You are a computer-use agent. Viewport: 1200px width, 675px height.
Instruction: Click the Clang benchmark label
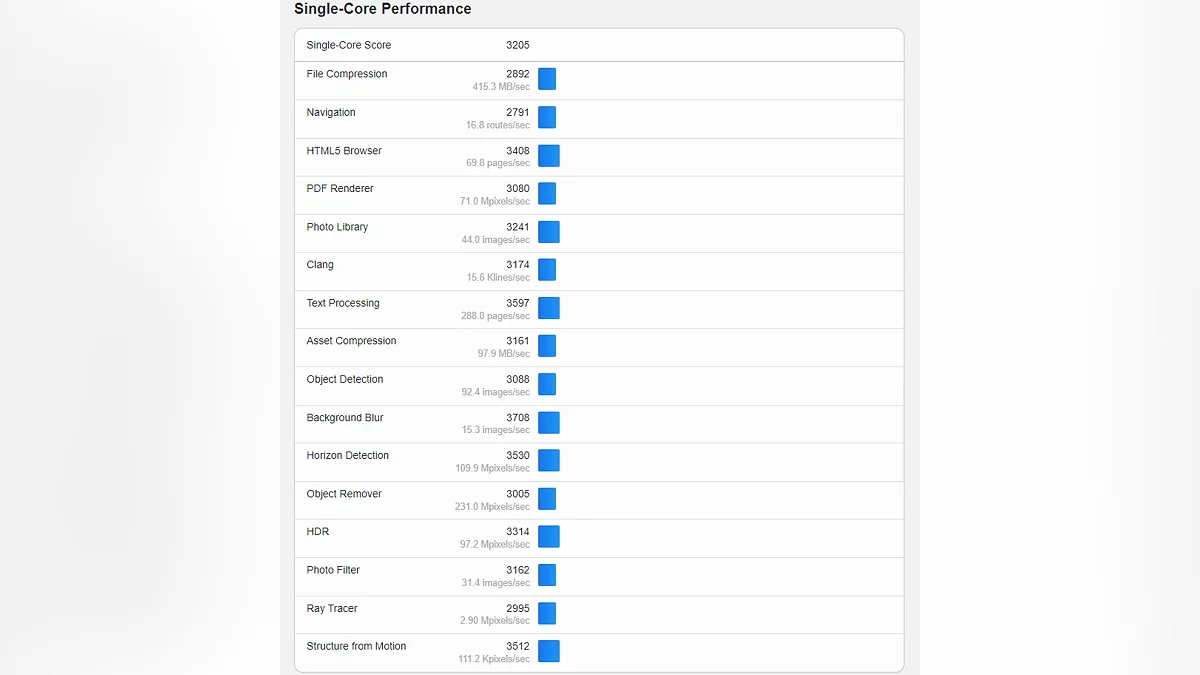coord(320,265)
